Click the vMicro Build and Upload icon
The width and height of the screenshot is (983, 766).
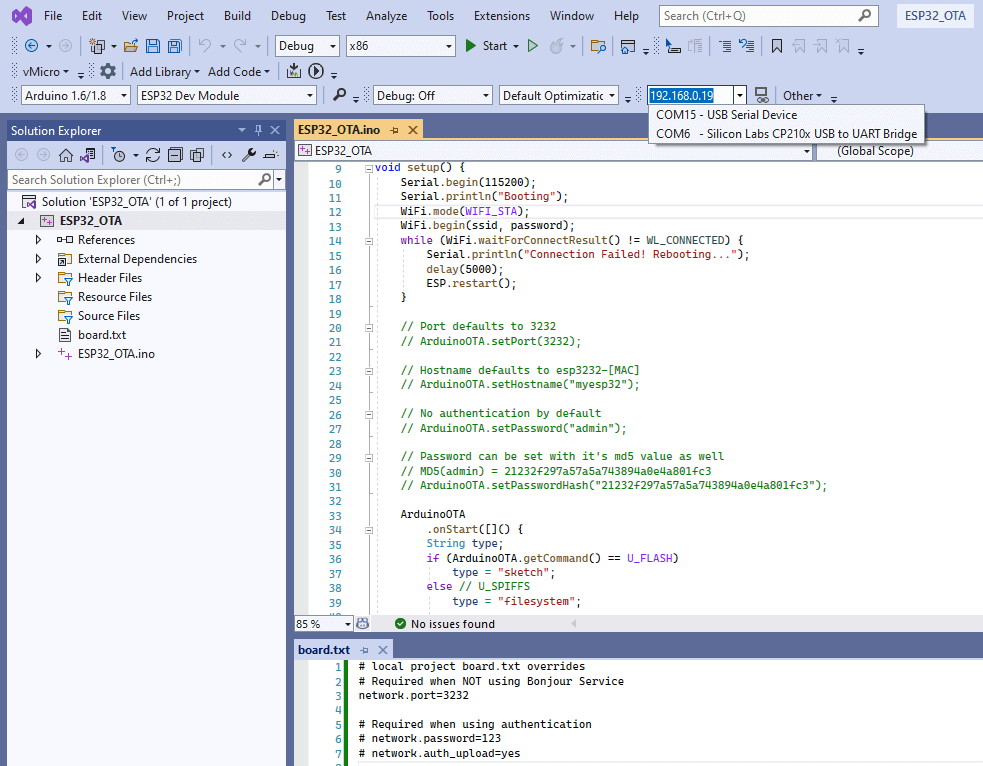click(293, 71)
